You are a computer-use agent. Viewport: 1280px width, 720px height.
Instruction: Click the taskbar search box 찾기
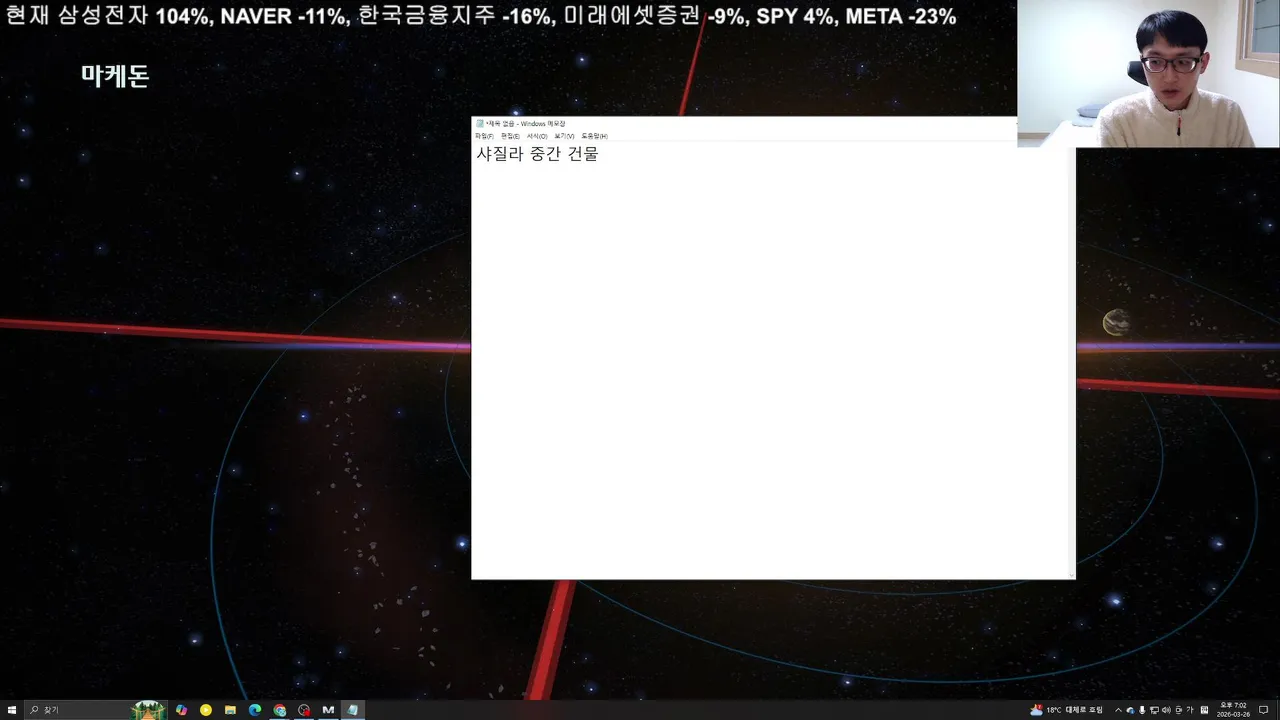click(95, 710)
